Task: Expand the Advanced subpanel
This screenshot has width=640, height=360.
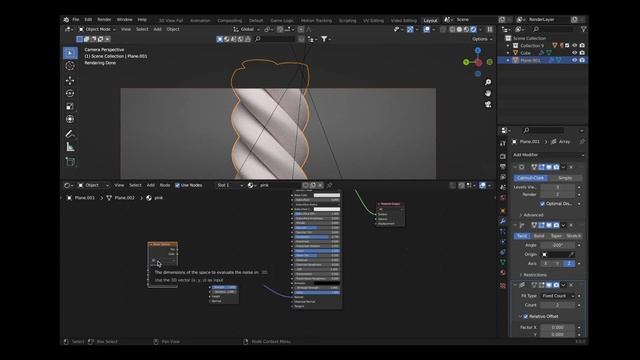Action: pyautogui.click(x=533, y=215)
